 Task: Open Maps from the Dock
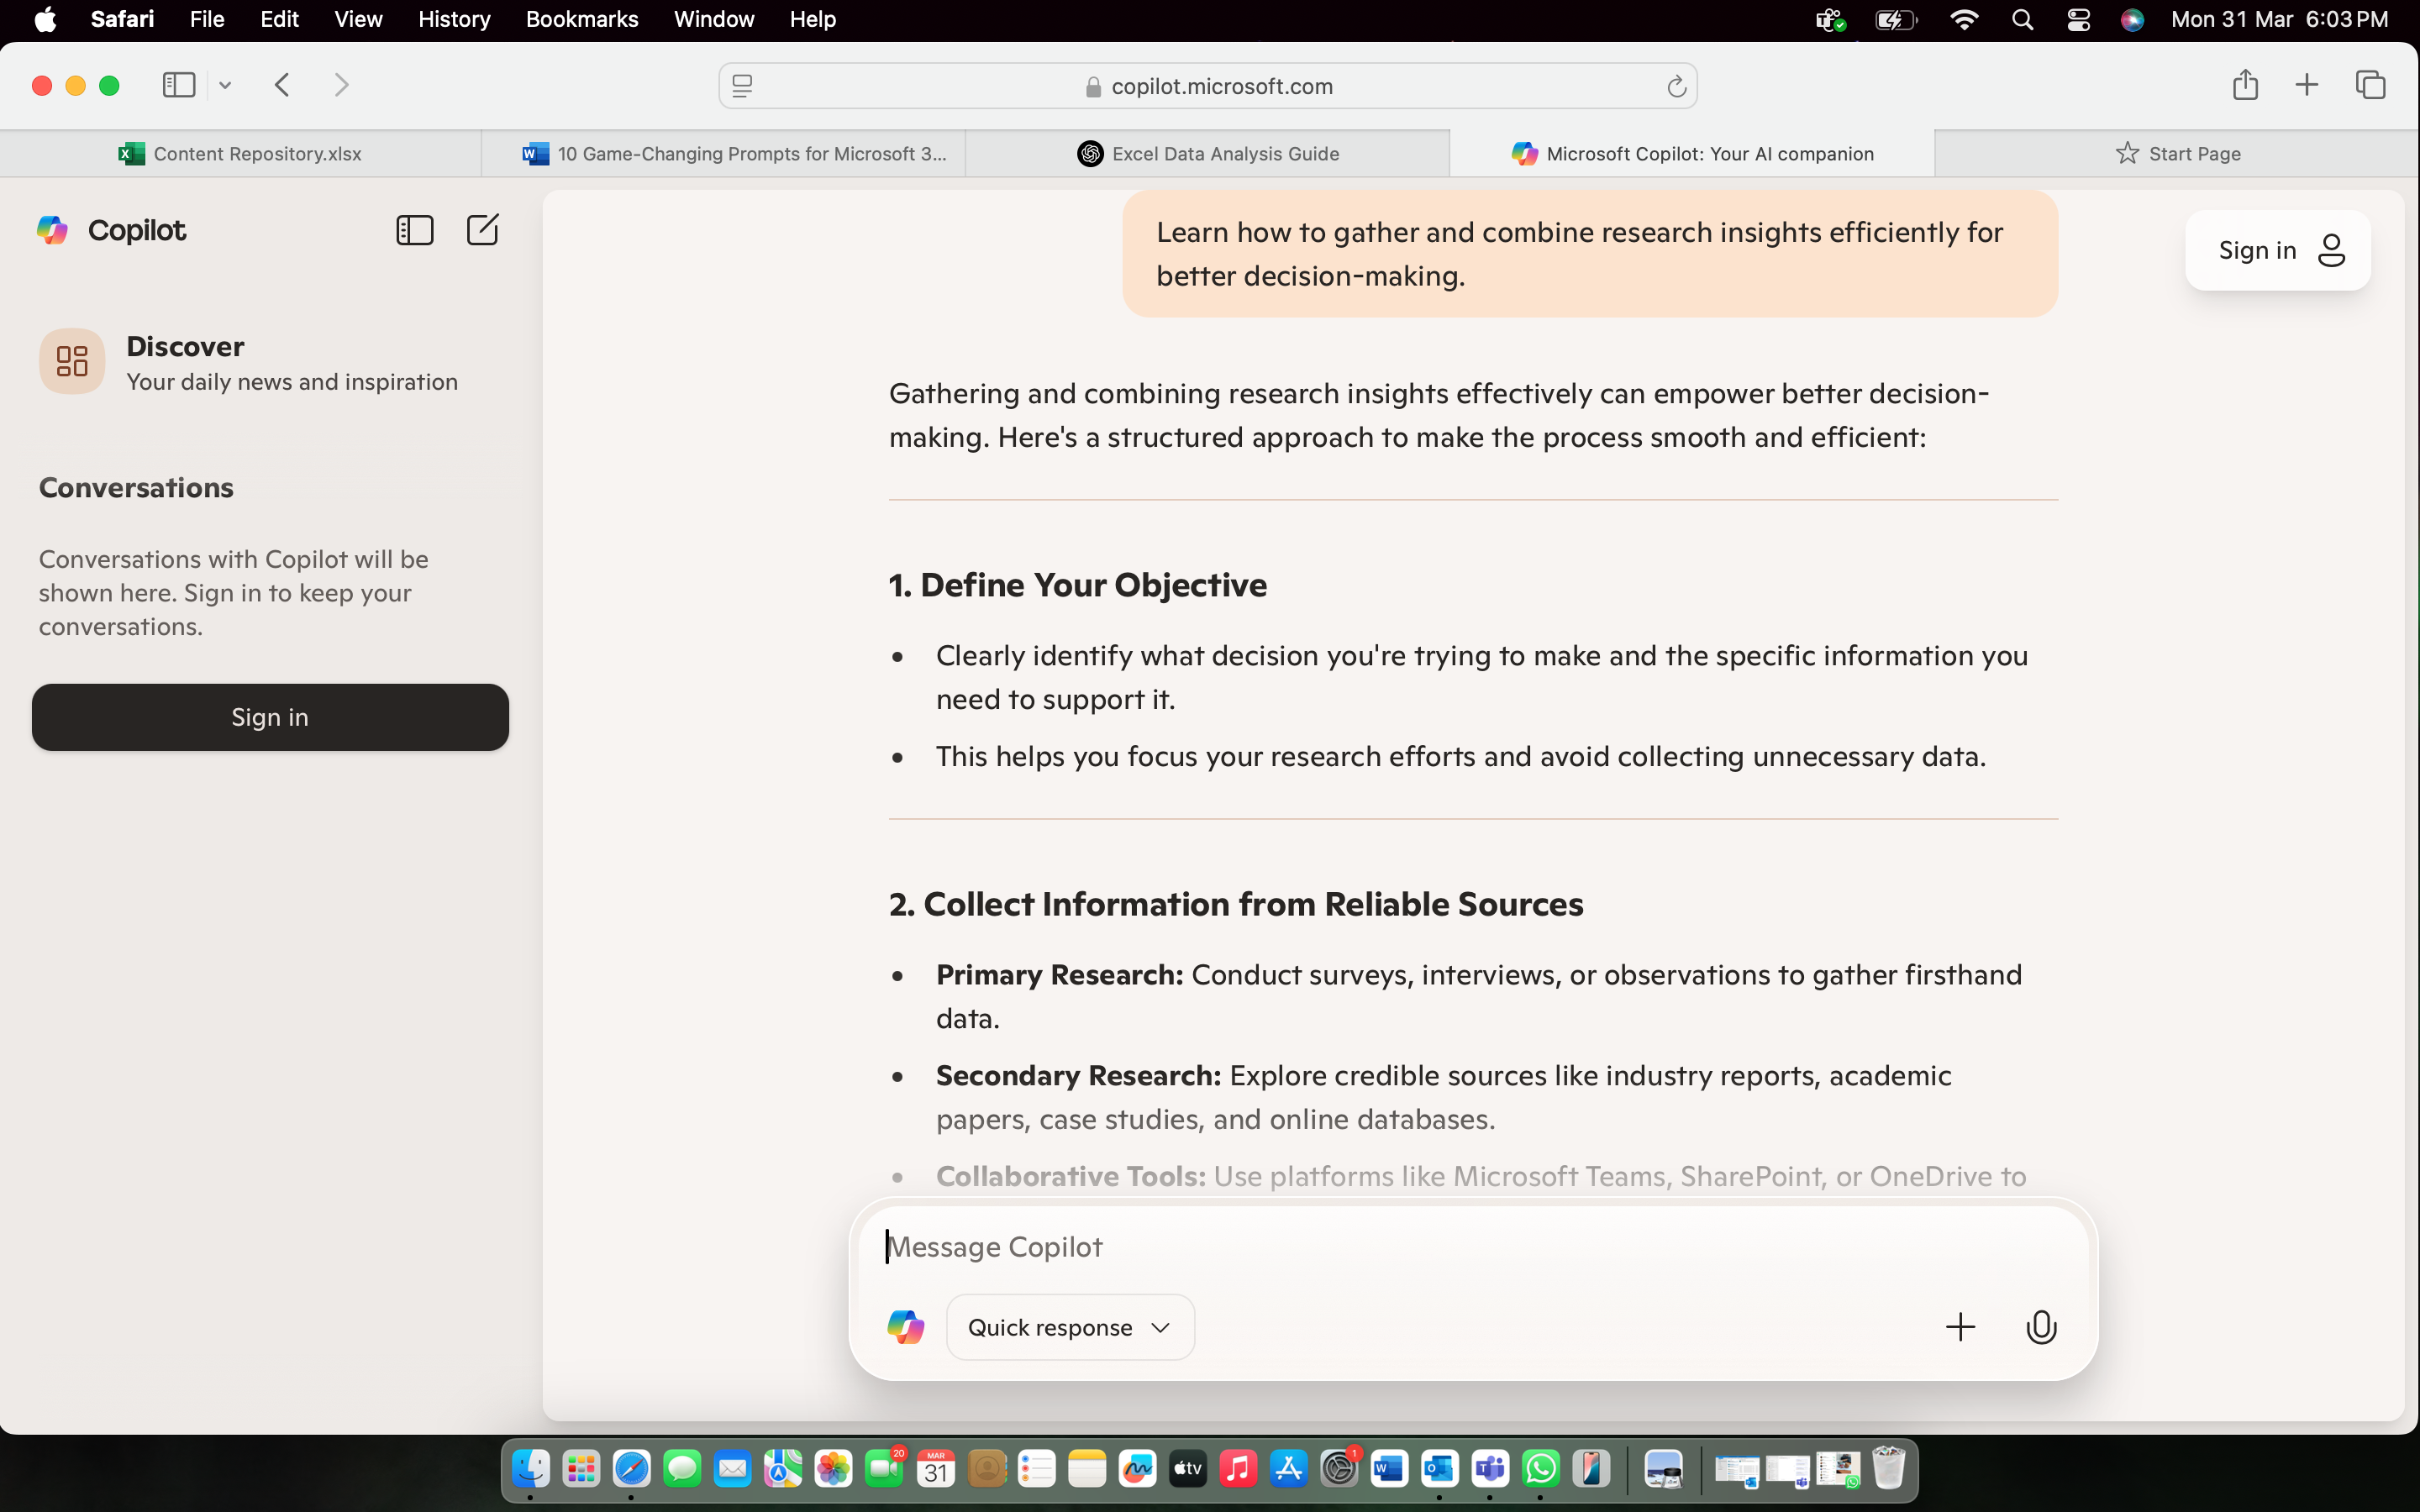tap(783, 1469)
